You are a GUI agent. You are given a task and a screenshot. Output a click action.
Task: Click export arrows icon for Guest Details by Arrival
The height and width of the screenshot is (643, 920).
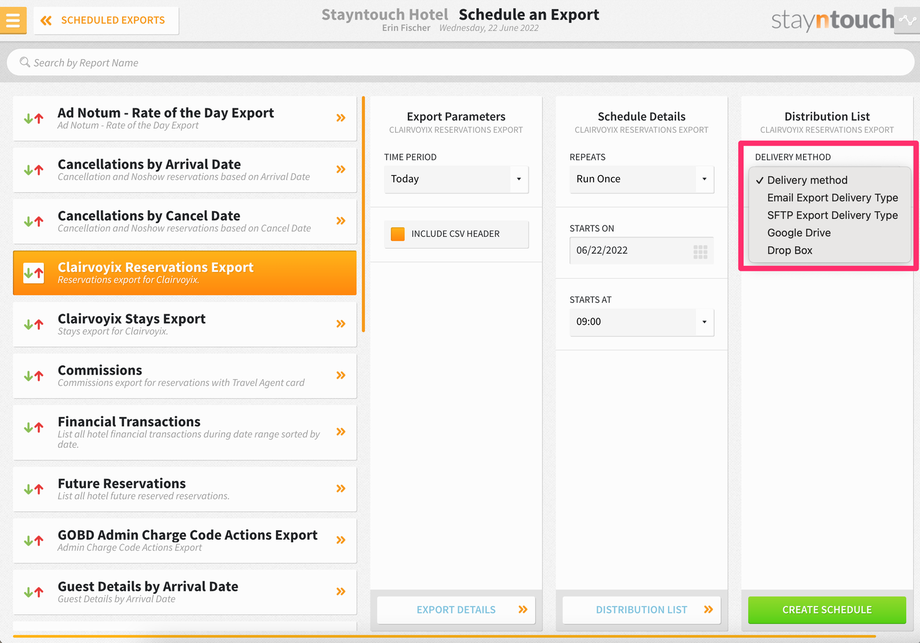(33, 592)
